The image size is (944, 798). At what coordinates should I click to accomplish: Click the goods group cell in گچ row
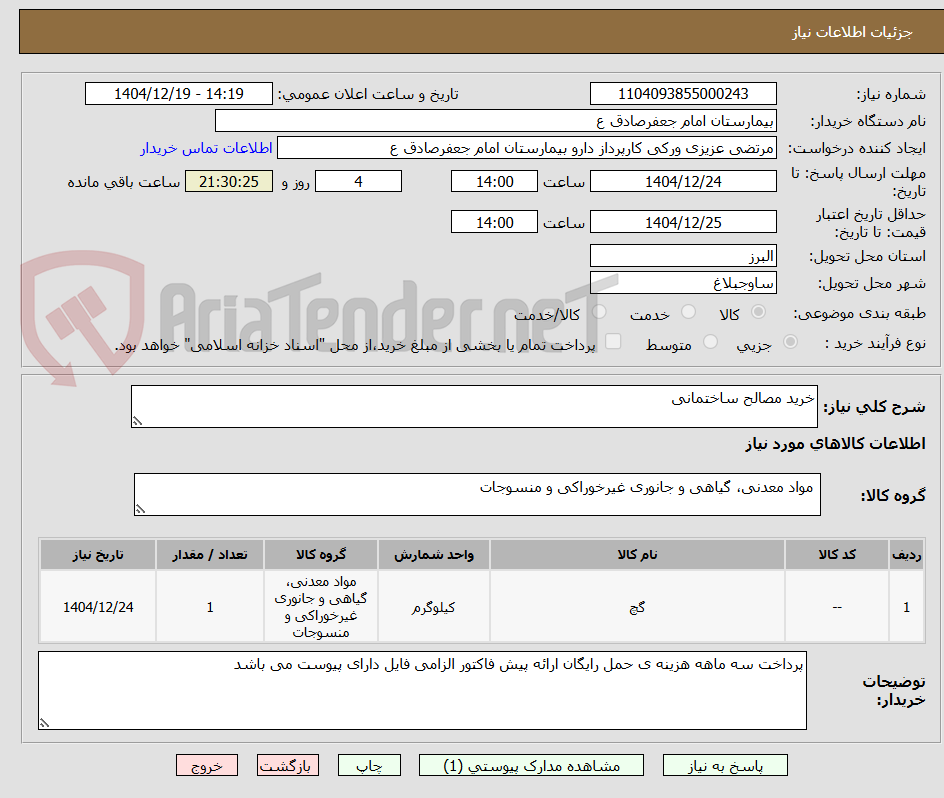pyautogui.click(x=321, y=607)
